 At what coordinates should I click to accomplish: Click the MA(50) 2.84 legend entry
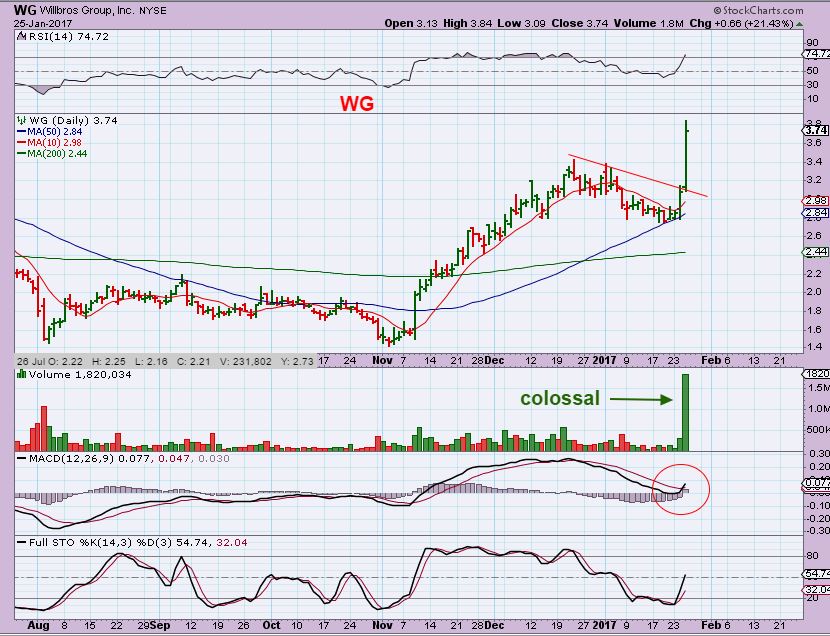pyautogui.click(x=55, y=132)
